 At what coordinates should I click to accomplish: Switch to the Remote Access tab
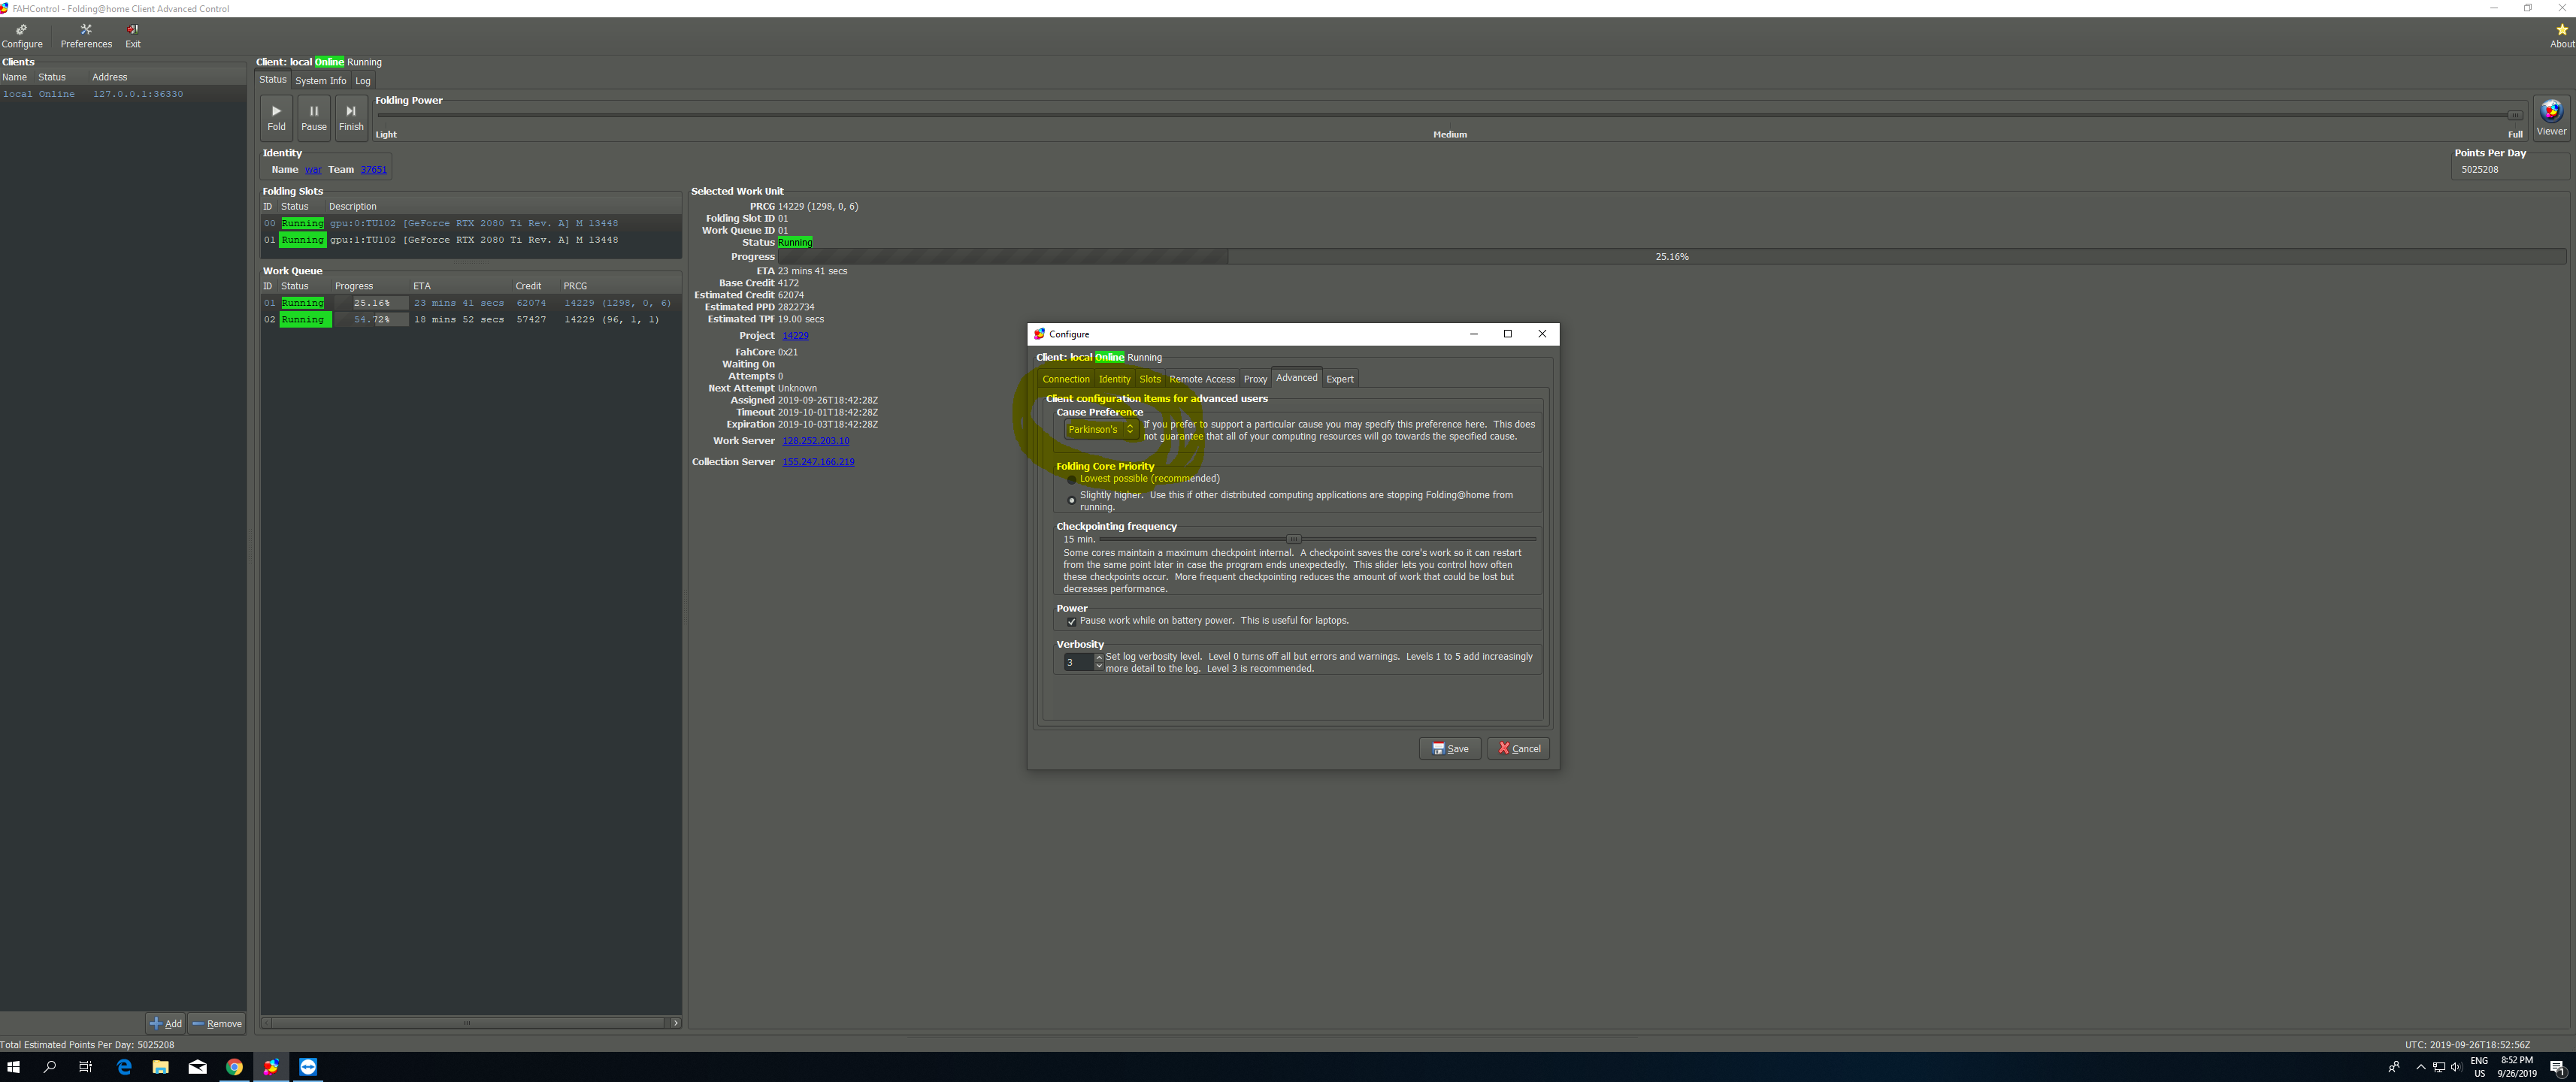1202,379
